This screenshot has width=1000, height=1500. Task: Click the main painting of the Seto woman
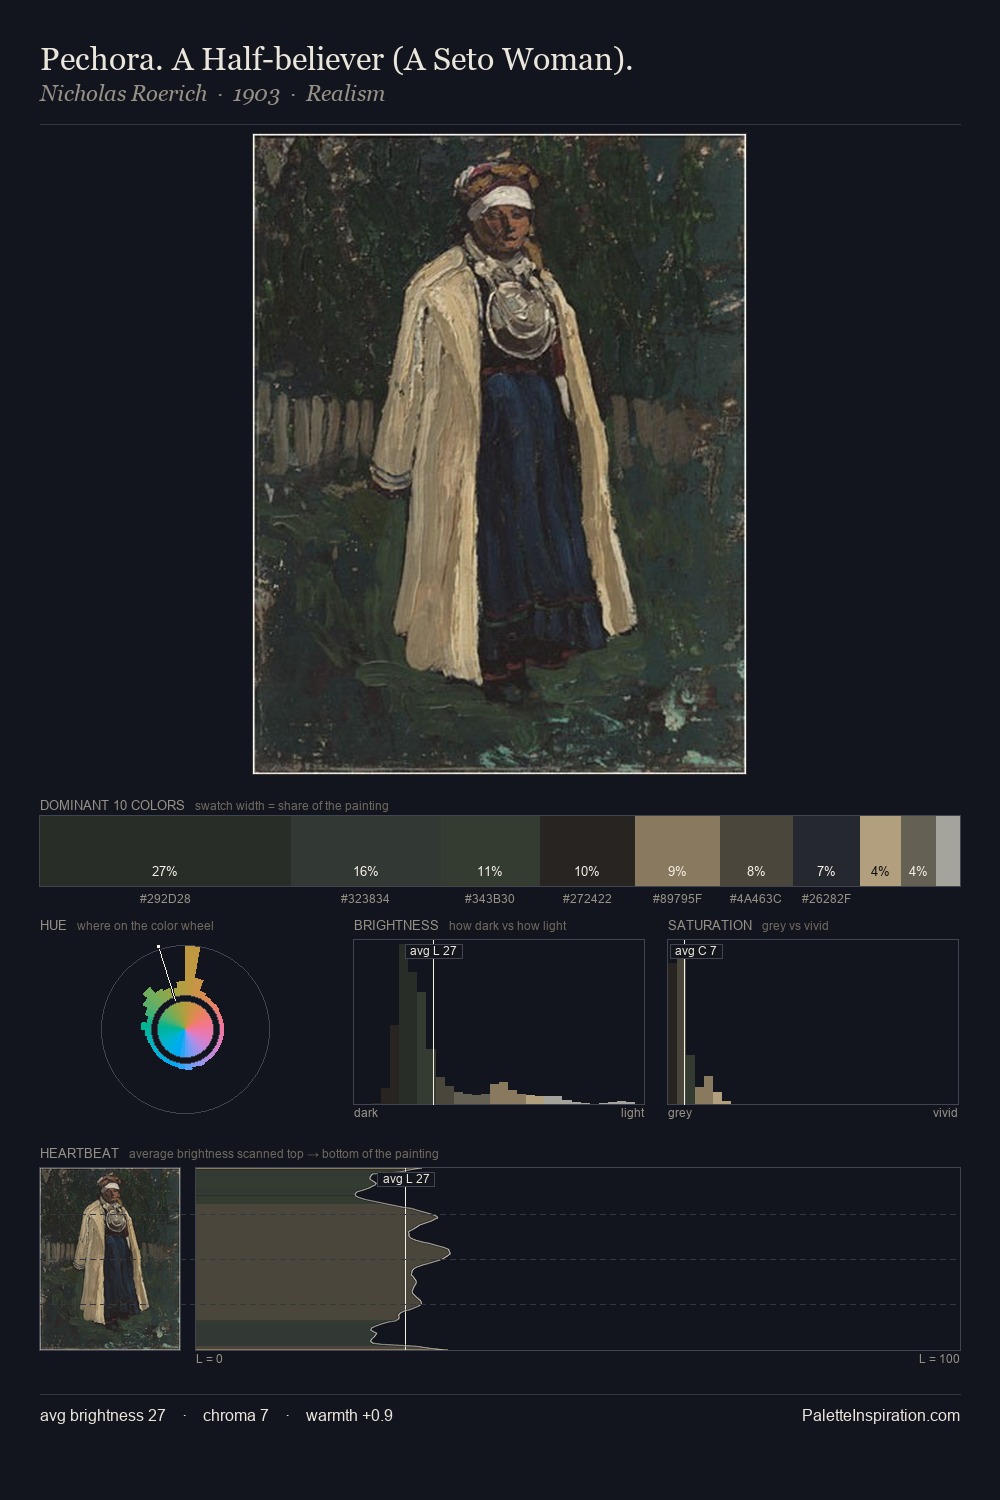point(499,454)
